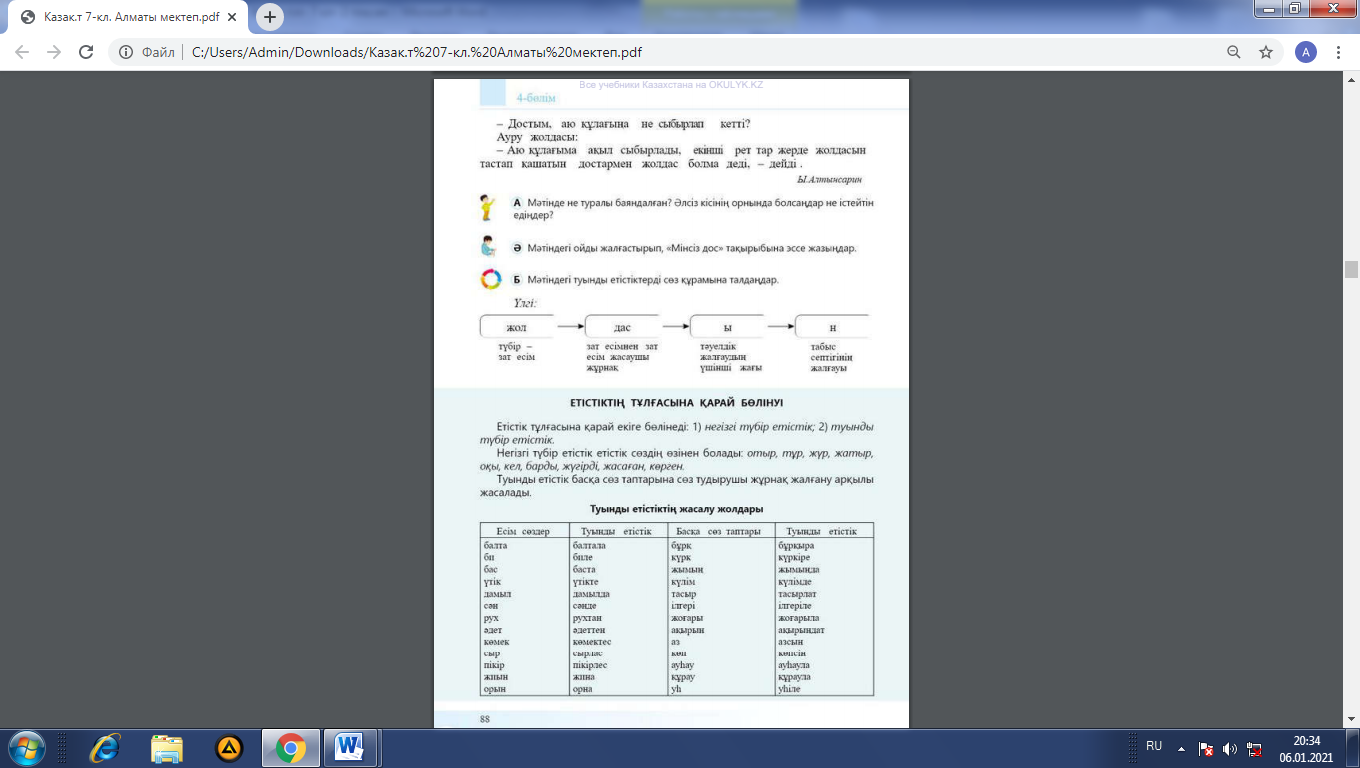Reload the PDF page
This screenshot has width=1360, height=768.
(86, 52)
